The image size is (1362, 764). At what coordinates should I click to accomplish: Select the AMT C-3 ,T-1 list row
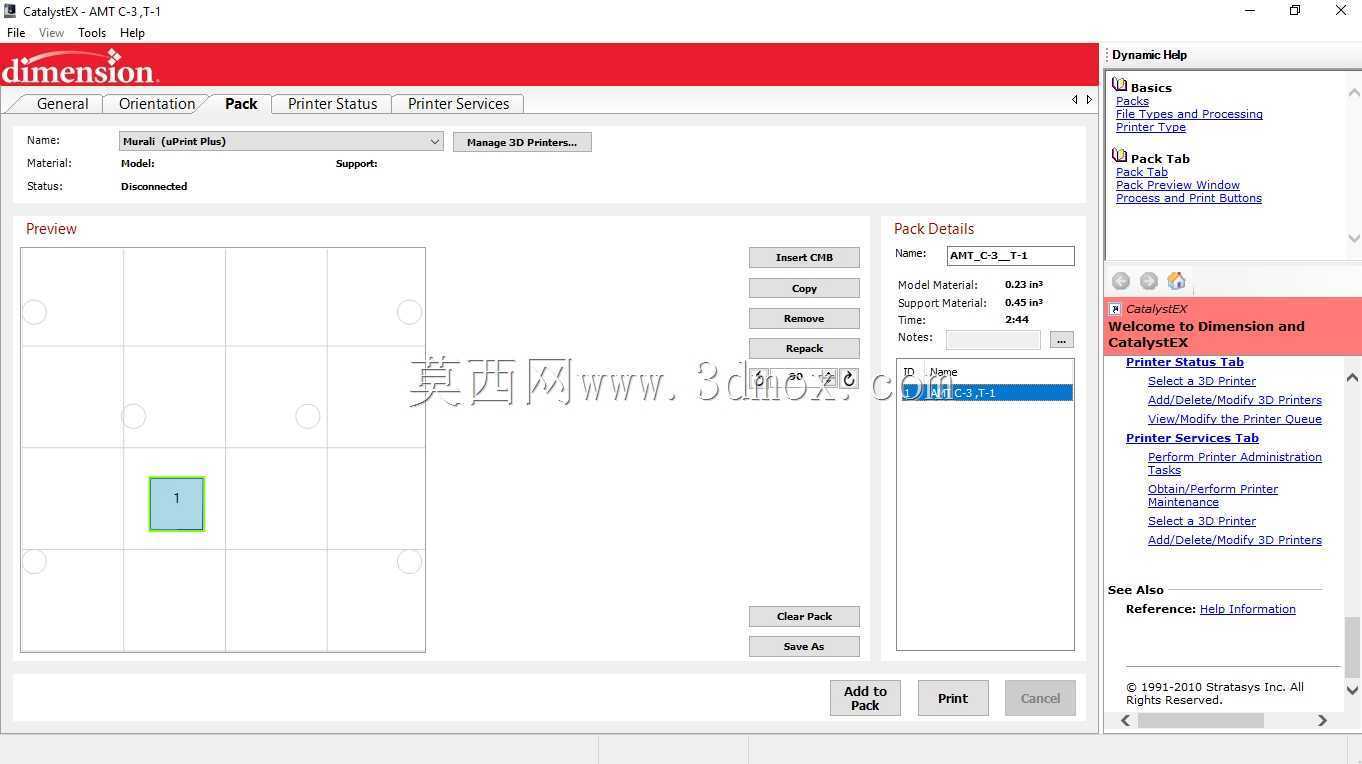(985, 393)
